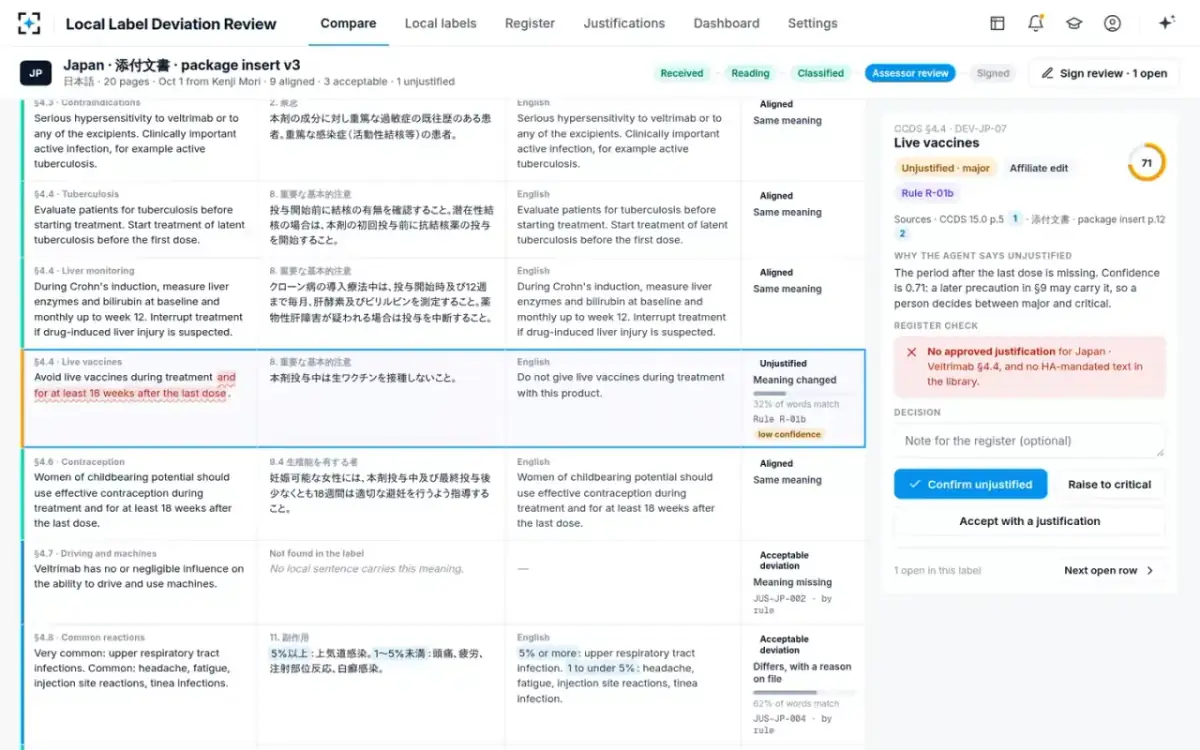Click Raise to critical
1200x750 pixels.
(1109, 484)
